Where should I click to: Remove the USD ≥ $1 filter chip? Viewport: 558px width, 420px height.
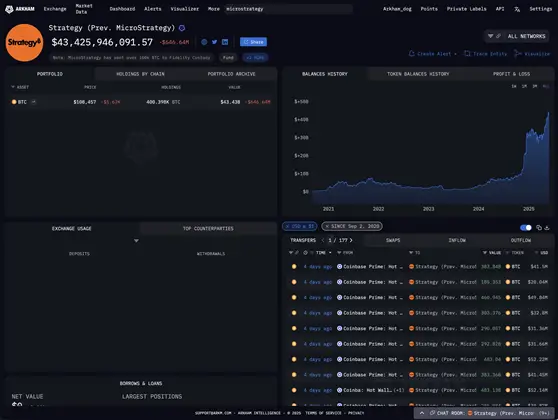288,226
